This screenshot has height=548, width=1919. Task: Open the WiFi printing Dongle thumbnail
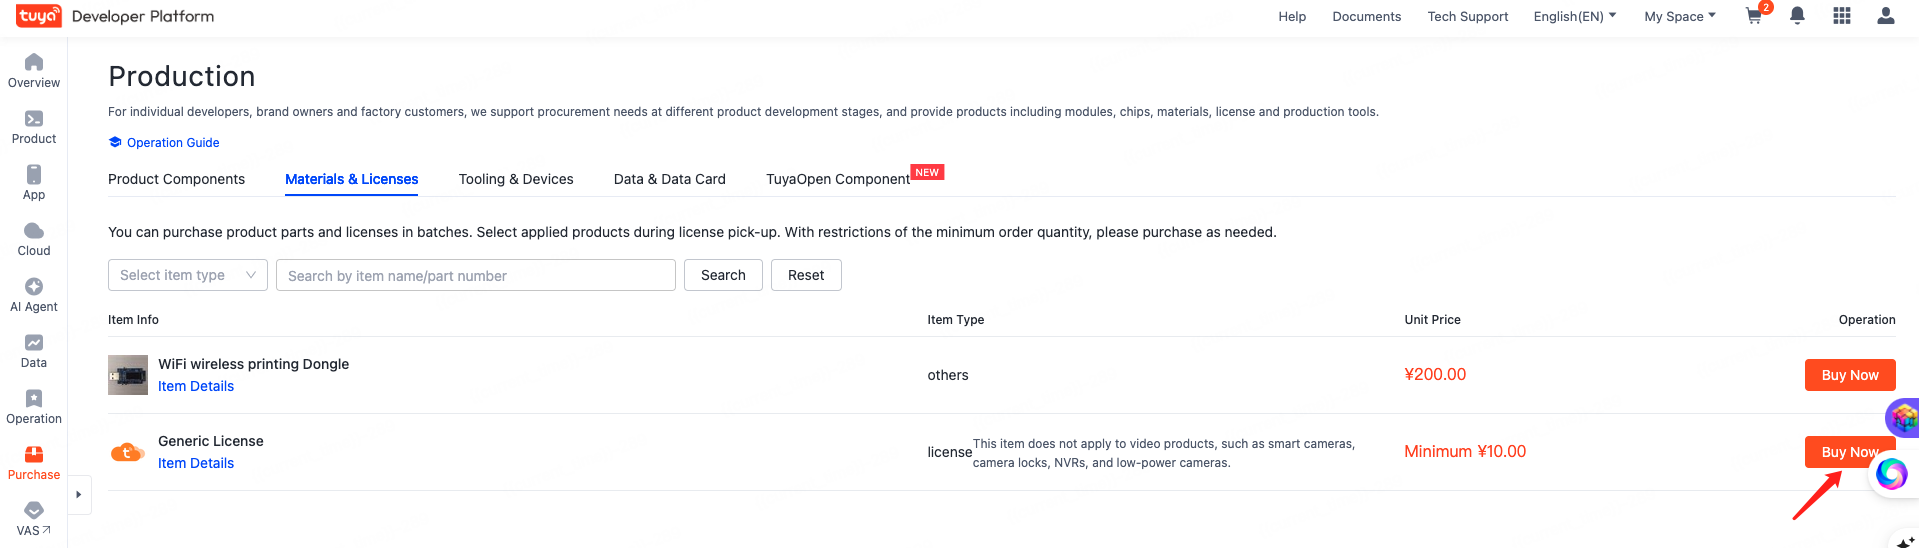point(128,375)
